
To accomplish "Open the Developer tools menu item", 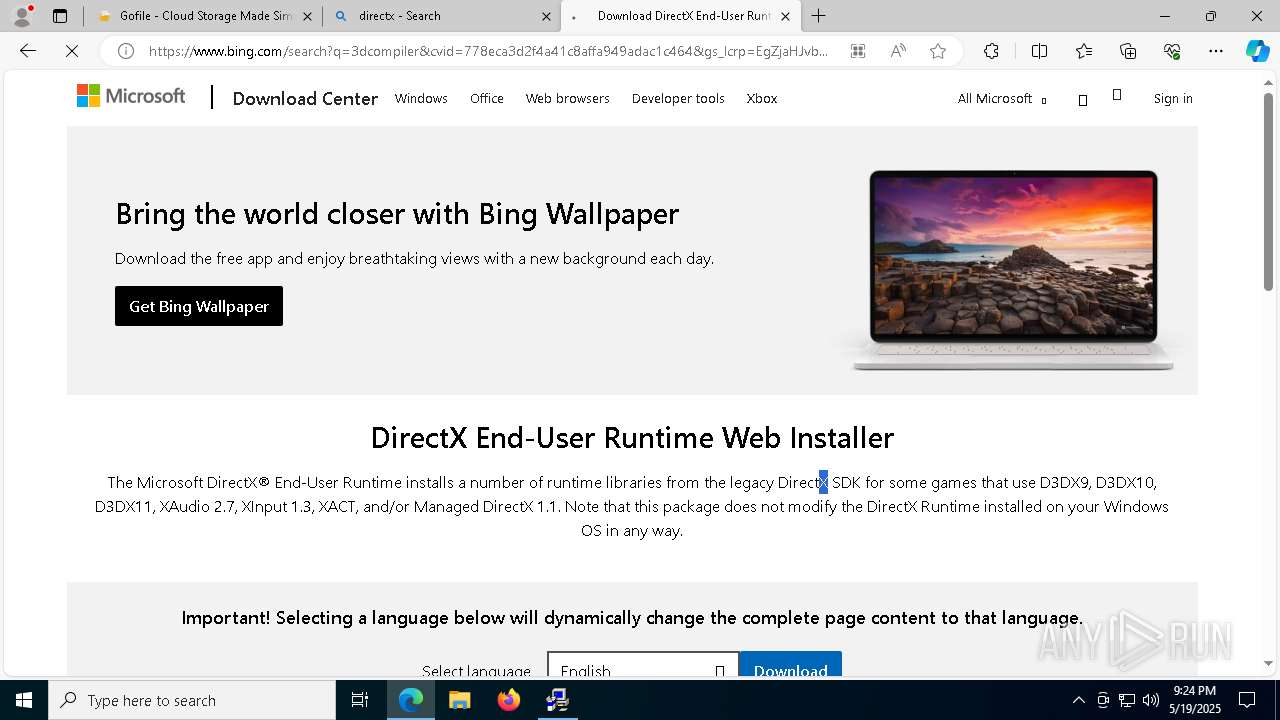I will (678, 98).
